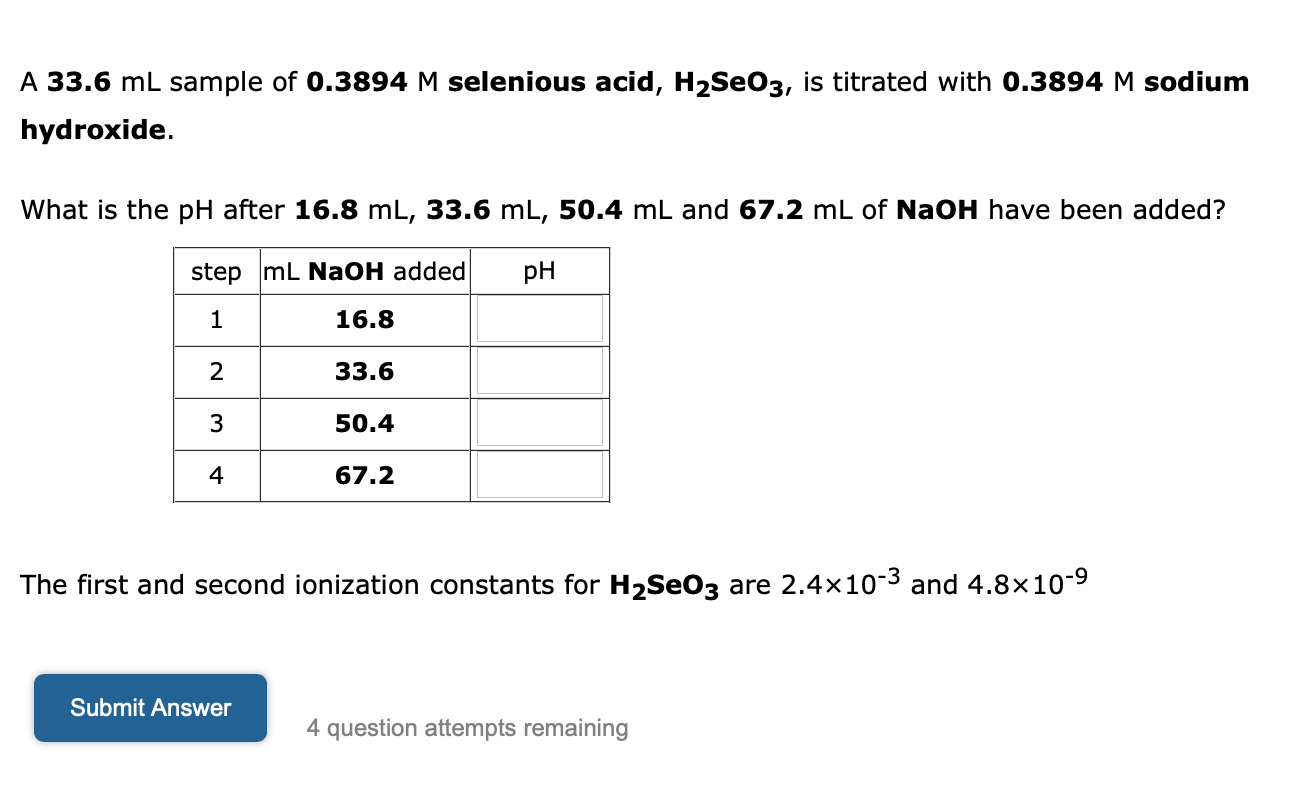Select the 16.8 mL table cell
Screen dimensions: 1310x806
point(364,319)
